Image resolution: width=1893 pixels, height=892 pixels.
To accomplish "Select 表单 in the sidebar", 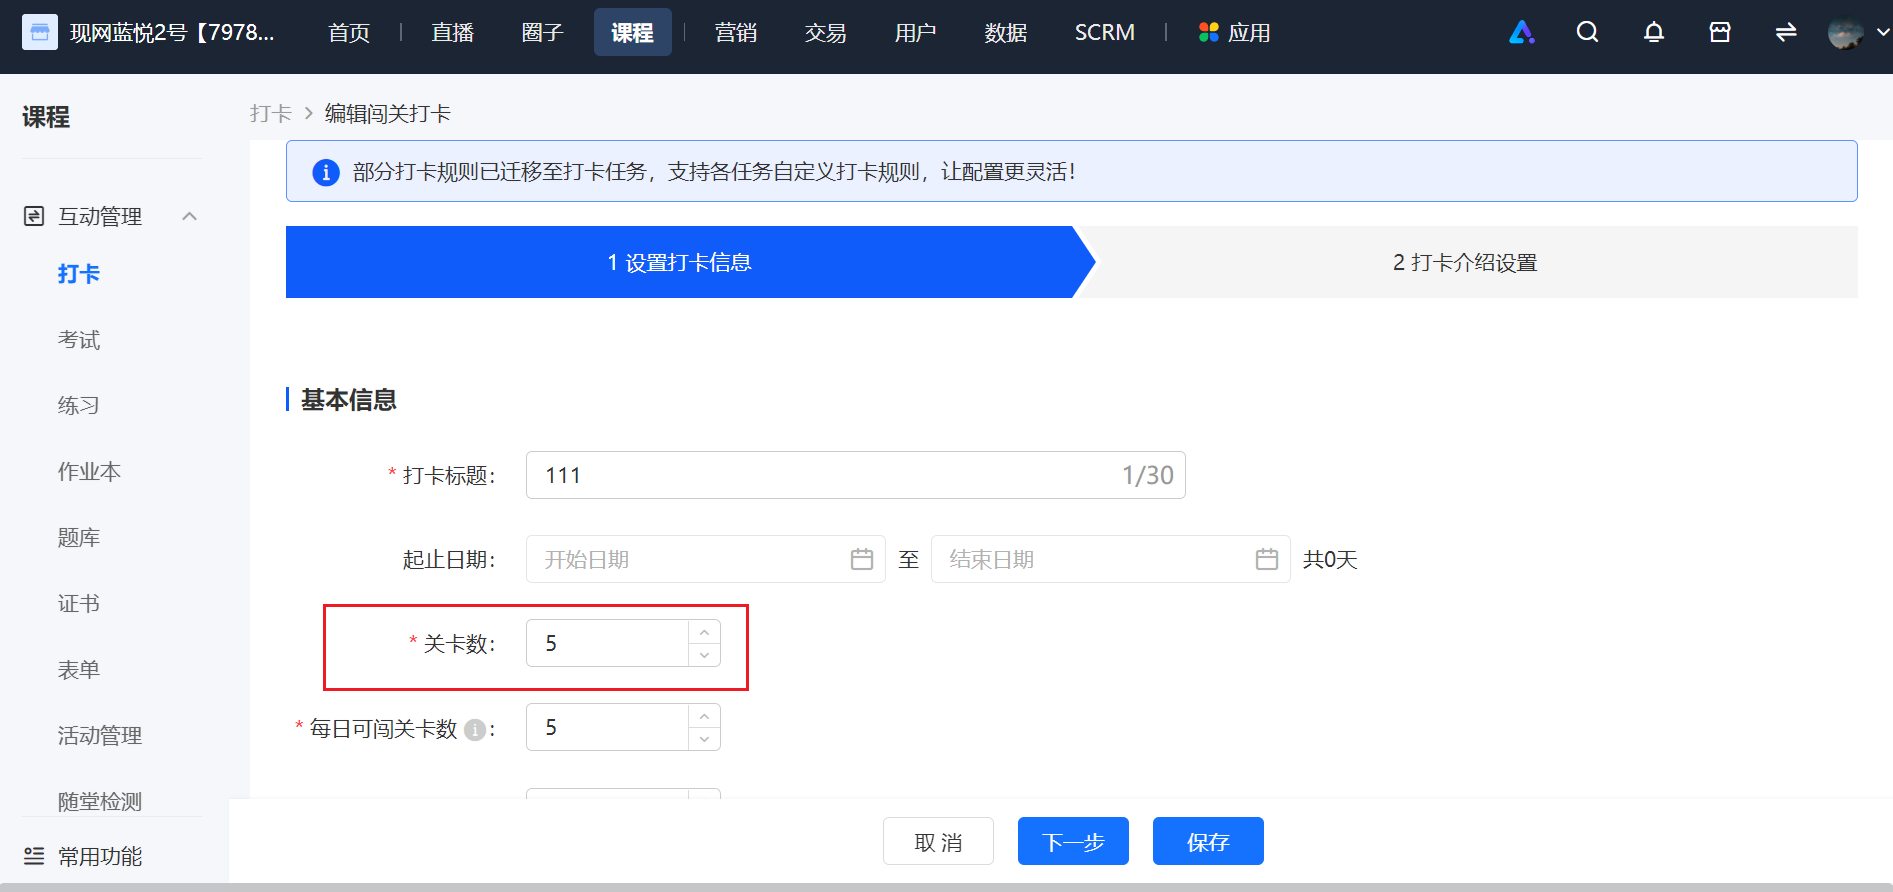I will click(x=79, y=670).
